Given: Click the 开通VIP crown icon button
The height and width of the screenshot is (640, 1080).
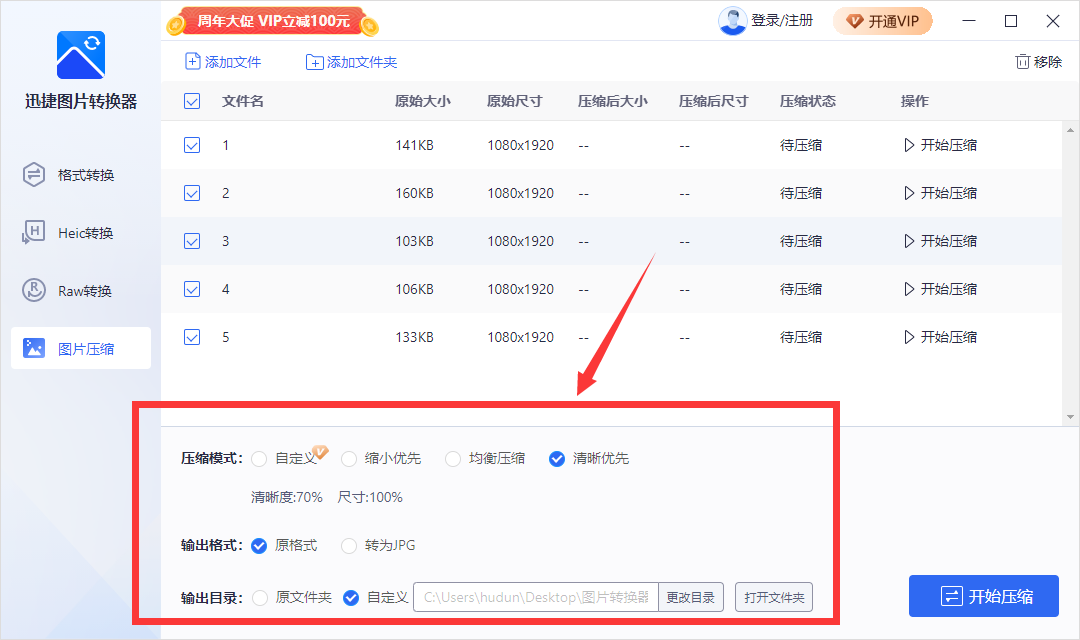Looking at the screenshot, I should (x=855, y=20).
